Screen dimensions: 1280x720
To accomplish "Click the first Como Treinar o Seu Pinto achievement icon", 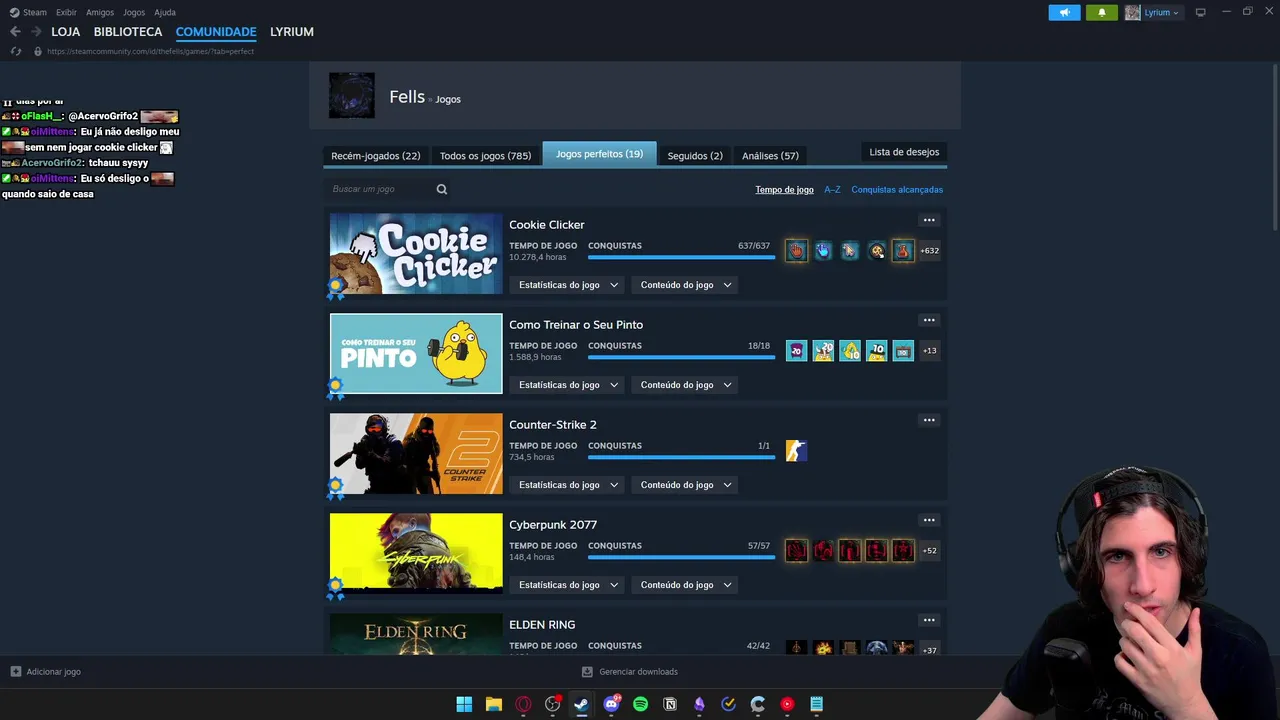I will 796,351.
